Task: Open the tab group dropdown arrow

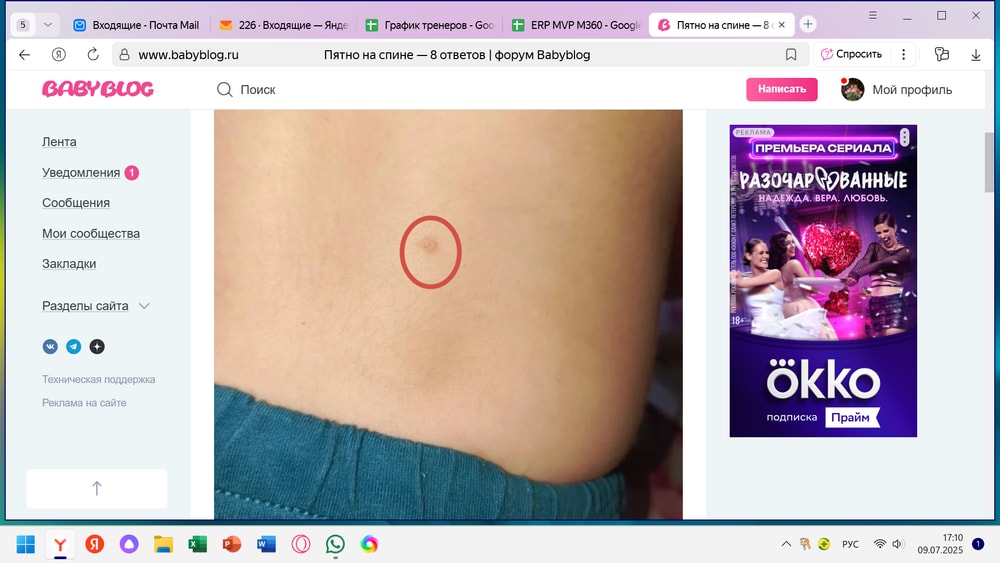Action: pos(47,25)
